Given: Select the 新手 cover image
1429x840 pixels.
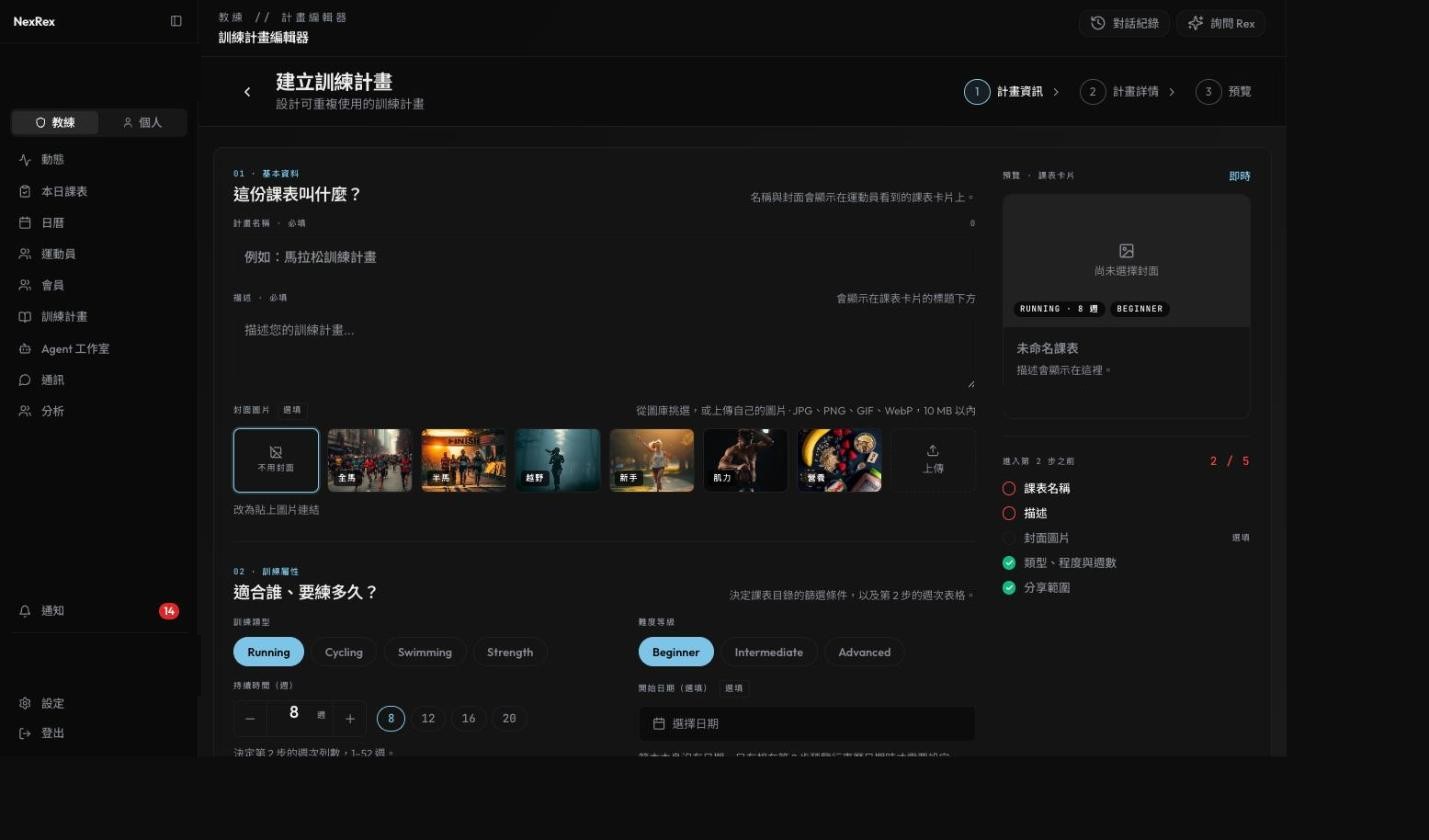Looking at the screenshot, I should (x=652, y=460).
